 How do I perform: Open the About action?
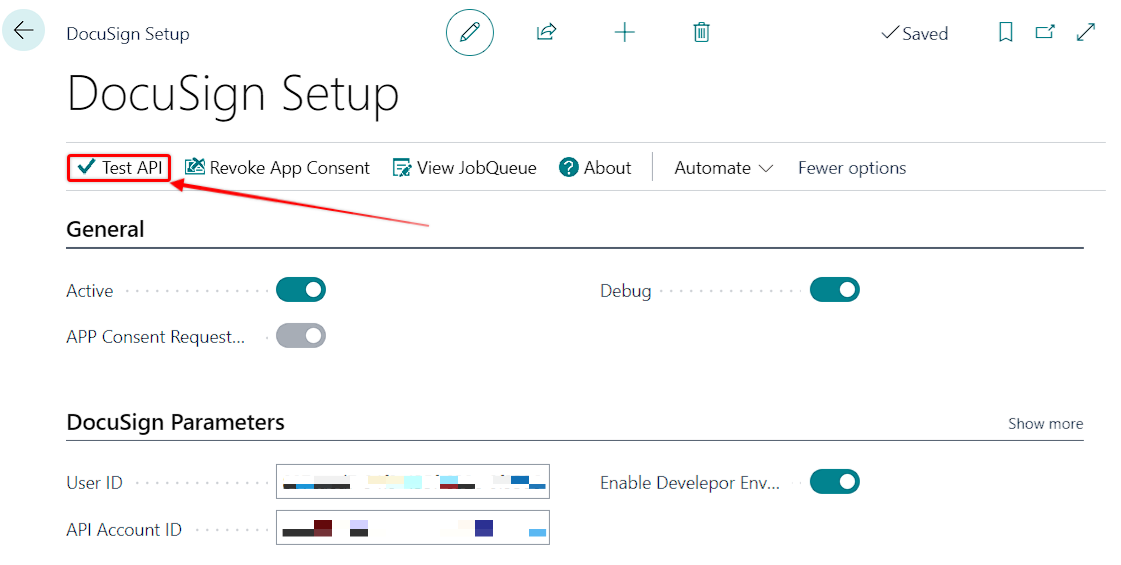pos(595,168)
